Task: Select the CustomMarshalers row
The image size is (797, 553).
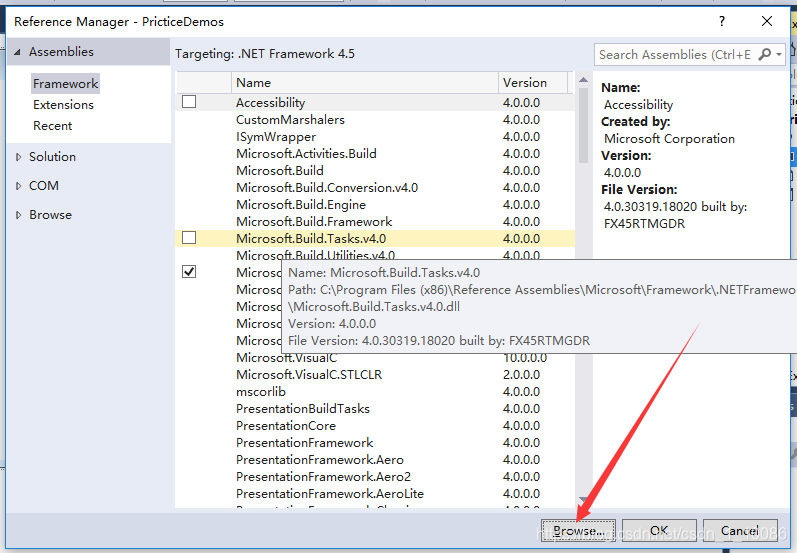Action: coord(375,119)
